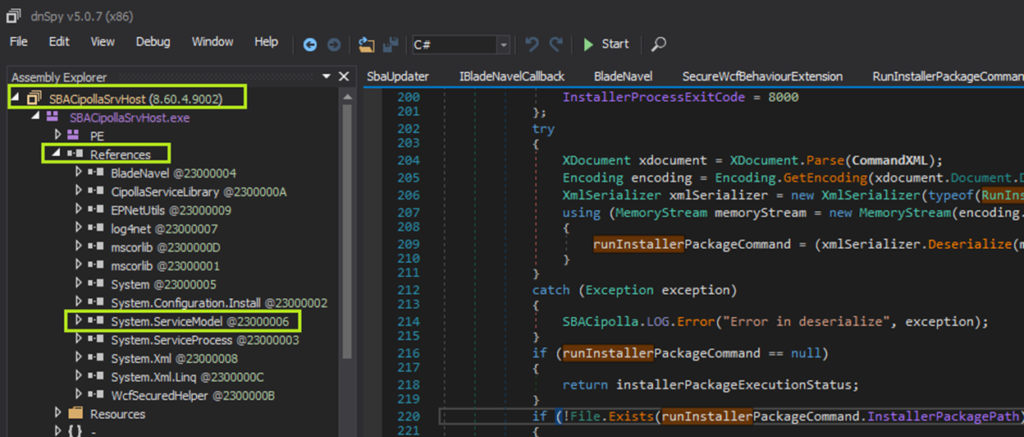Click the Redo icon

tap(556, 44)
